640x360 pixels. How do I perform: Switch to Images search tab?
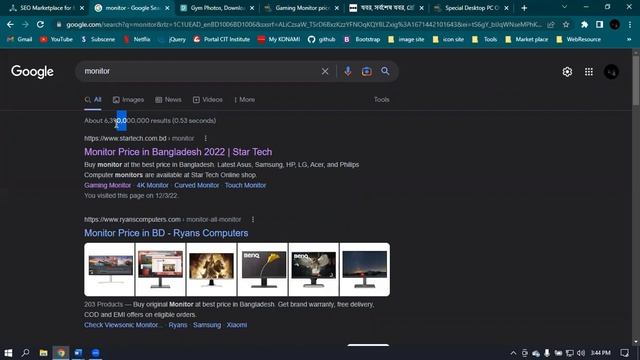pyautogui.click(x=129, y=100)
